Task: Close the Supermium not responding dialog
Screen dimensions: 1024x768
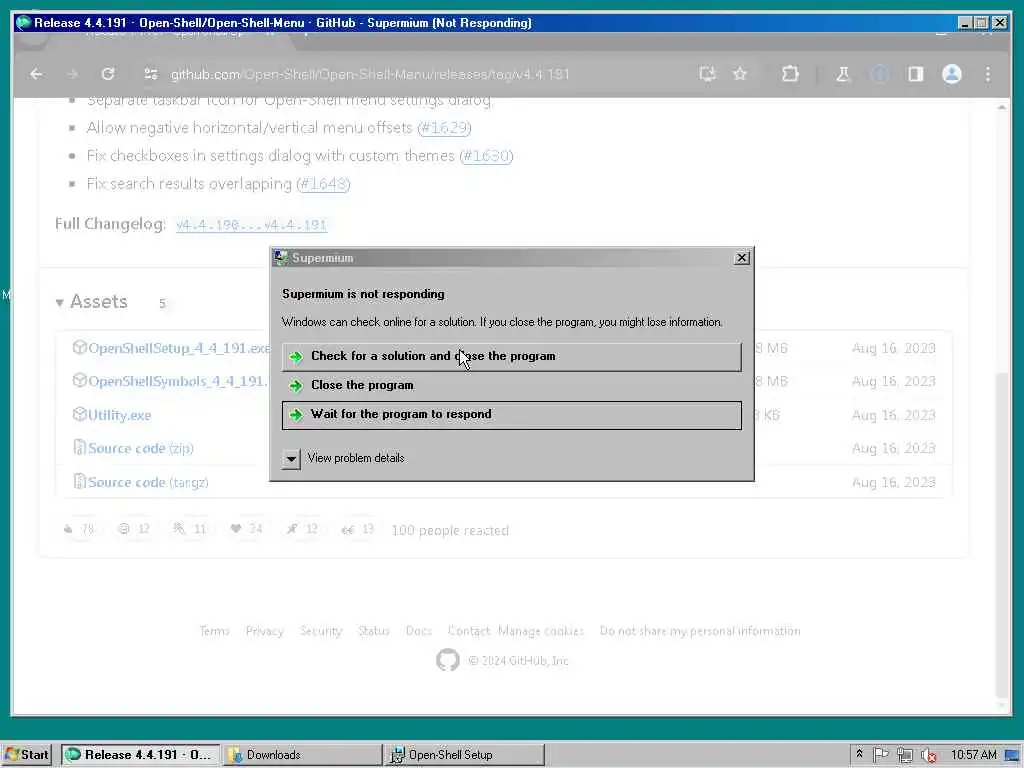Action: pyautogui.click(x=741, y=258)
